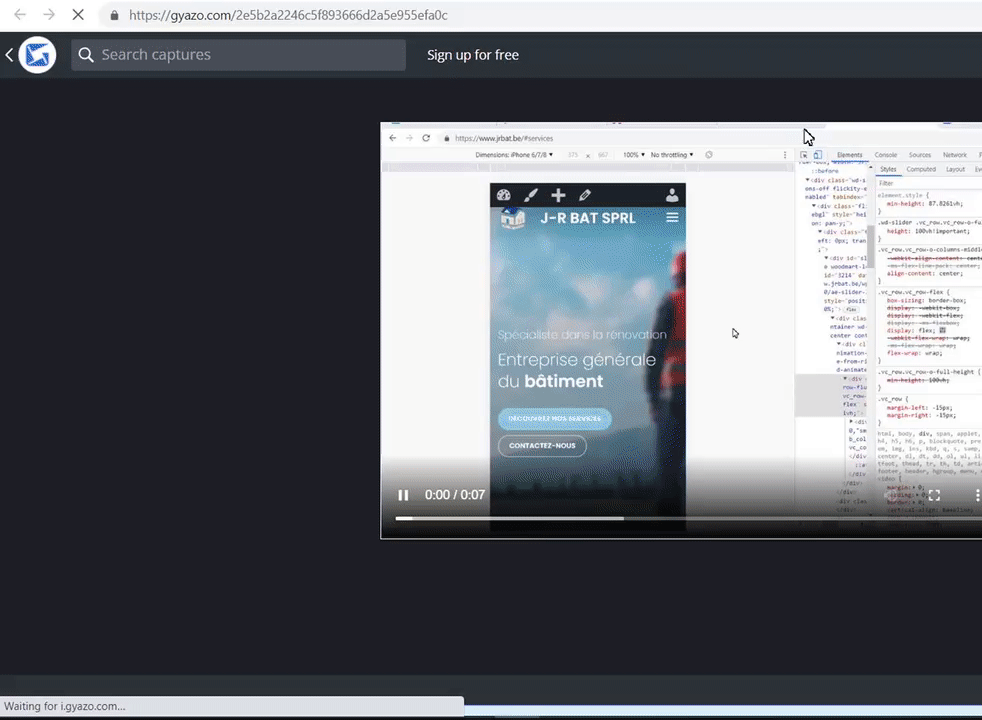Focus the Search captures field
Image resolution: width=982 pixels, height=720 pixels.
click(238, 55)
